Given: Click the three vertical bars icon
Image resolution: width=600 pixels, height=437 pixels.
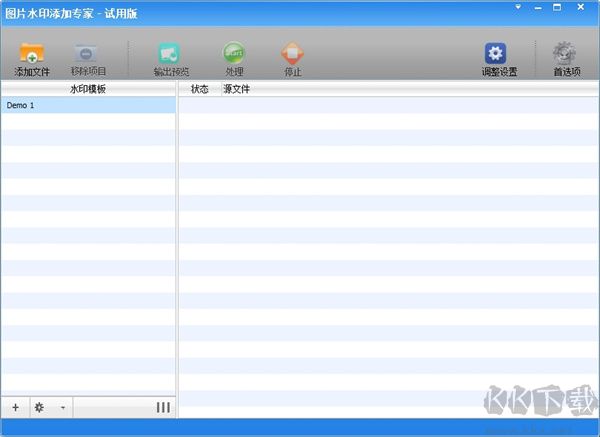Looking at the screenshot, I should pyautogui.click(x=163, y=408).
